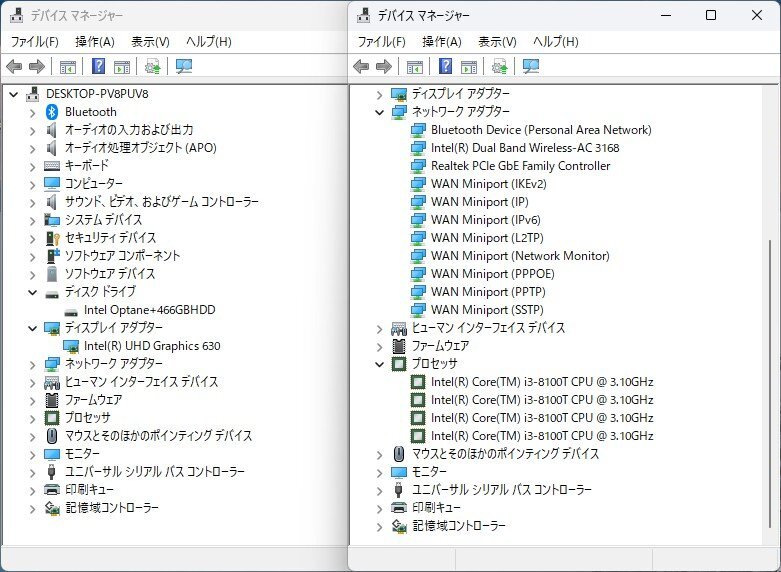The image size is (781, 572).
Task: Select ソフトウェア コンポーネント in left window
Action: 123,256
